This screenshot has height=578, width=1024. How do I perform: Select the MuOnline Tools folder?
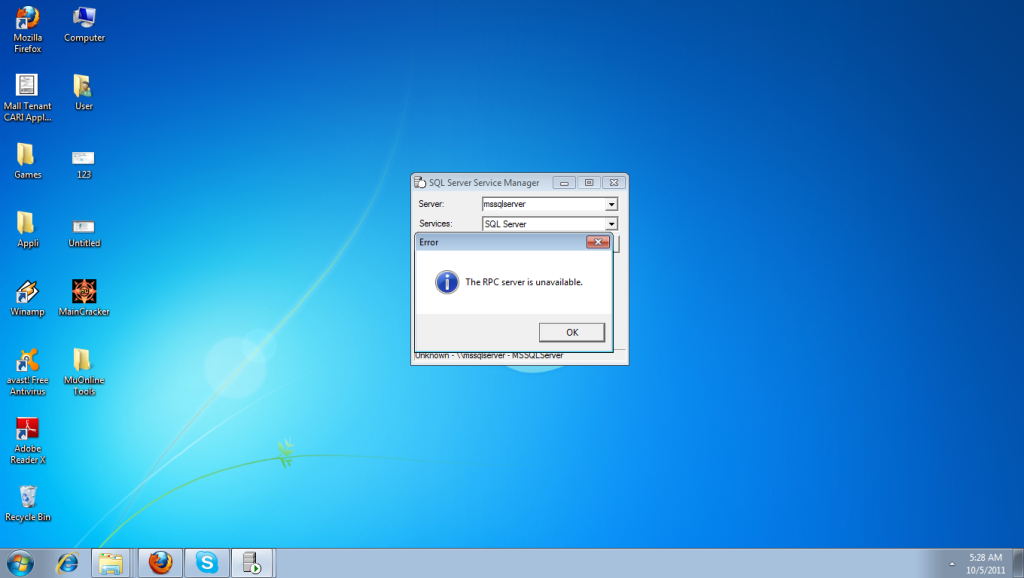(84, 372)
